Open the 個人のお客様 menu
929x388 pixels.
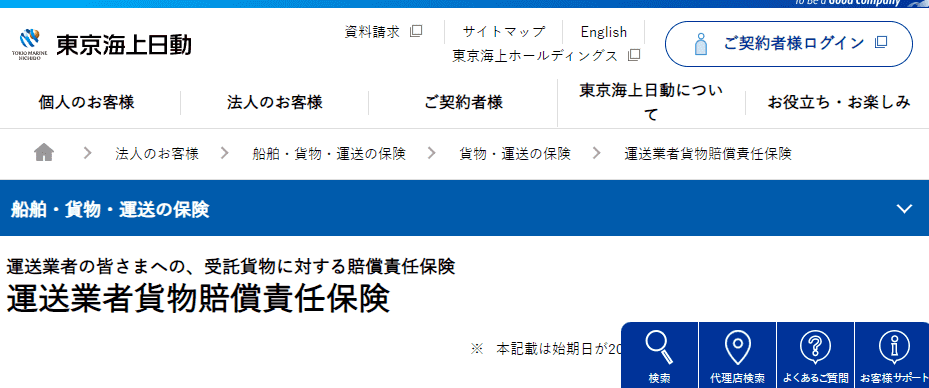tap(87, 102)
